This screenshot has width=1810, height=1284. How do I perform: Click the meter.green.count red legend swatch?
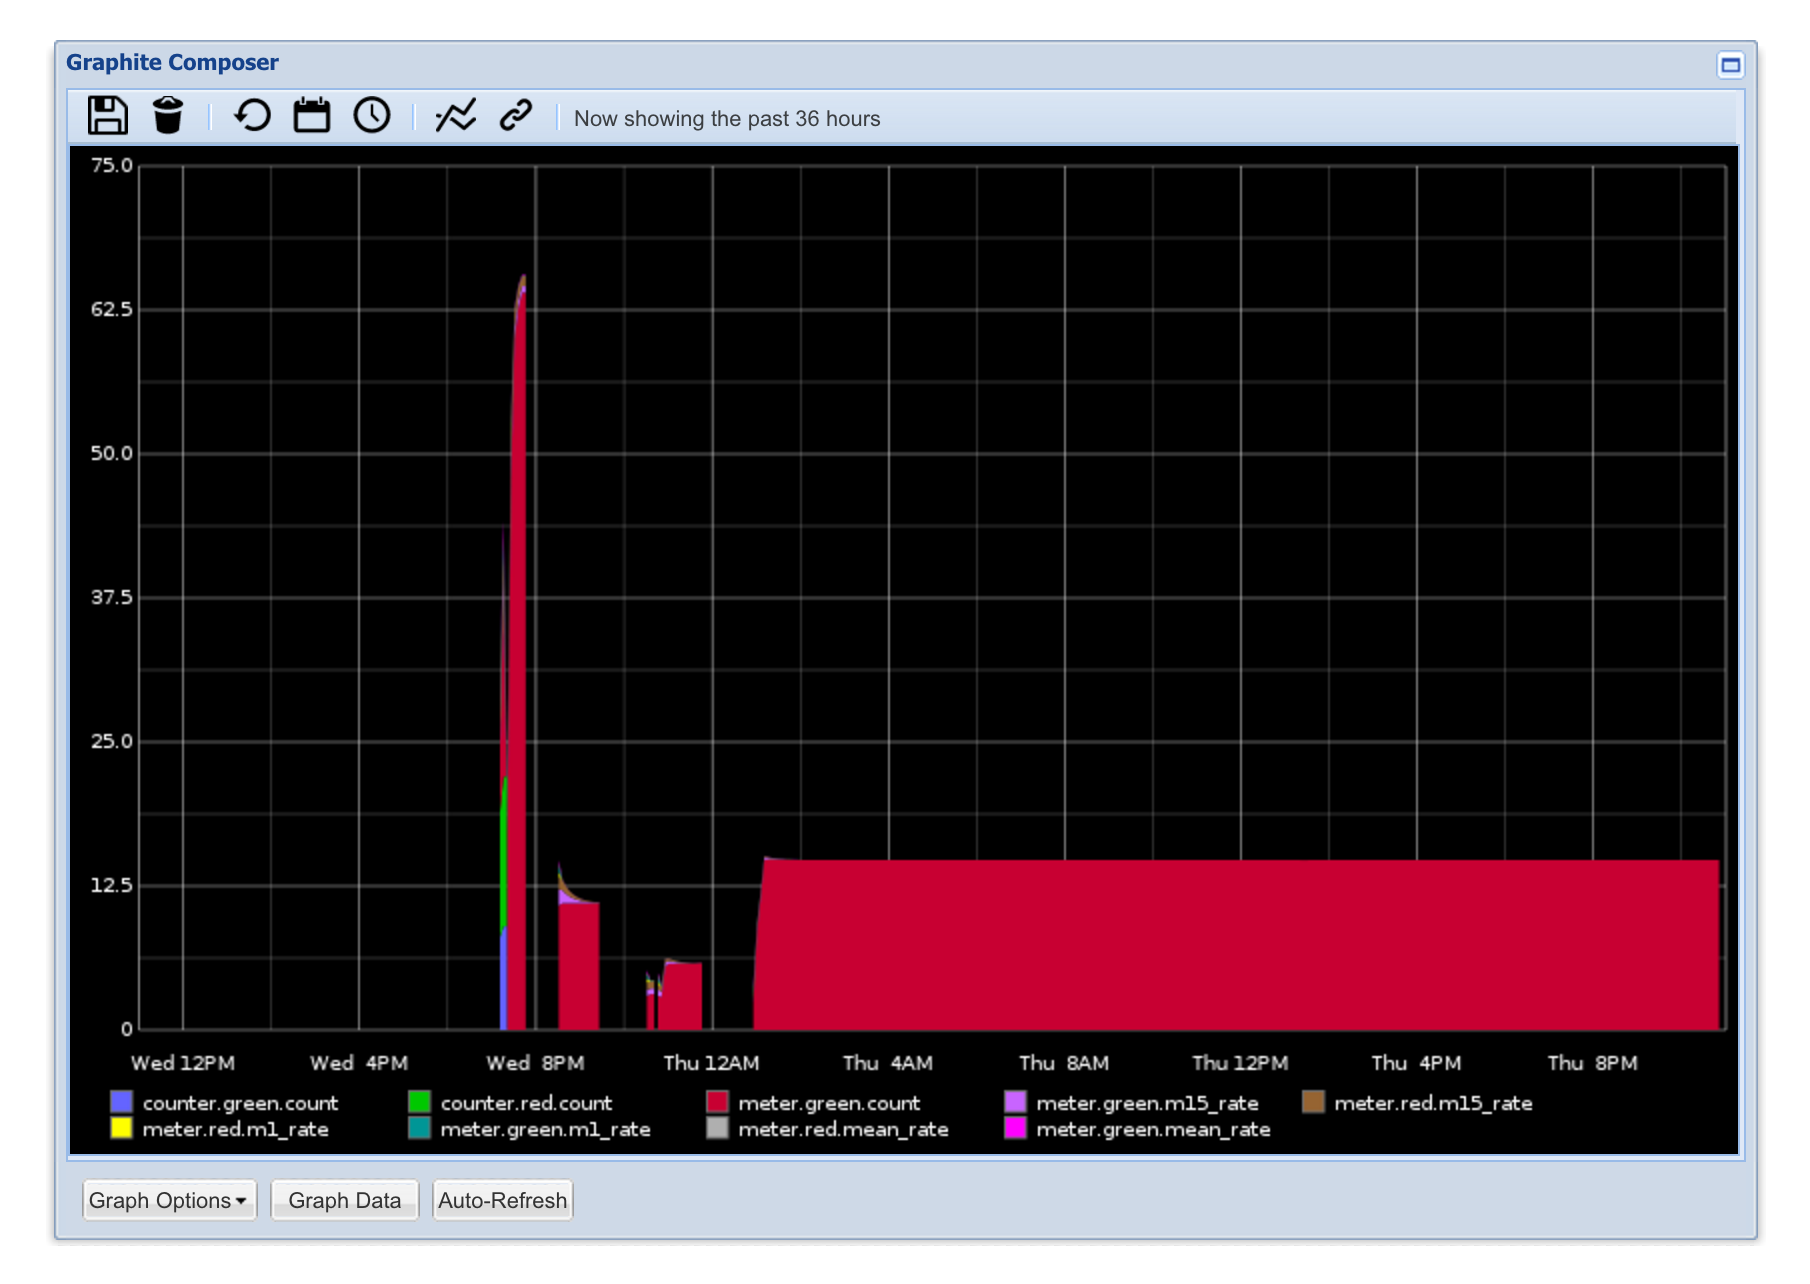718,1102
